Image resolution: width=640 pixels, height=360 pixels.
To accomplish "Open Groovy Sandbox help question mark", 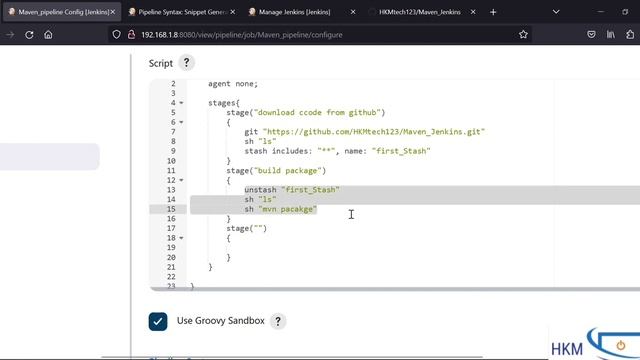I will pyautogui.click(x=278, y=321).
